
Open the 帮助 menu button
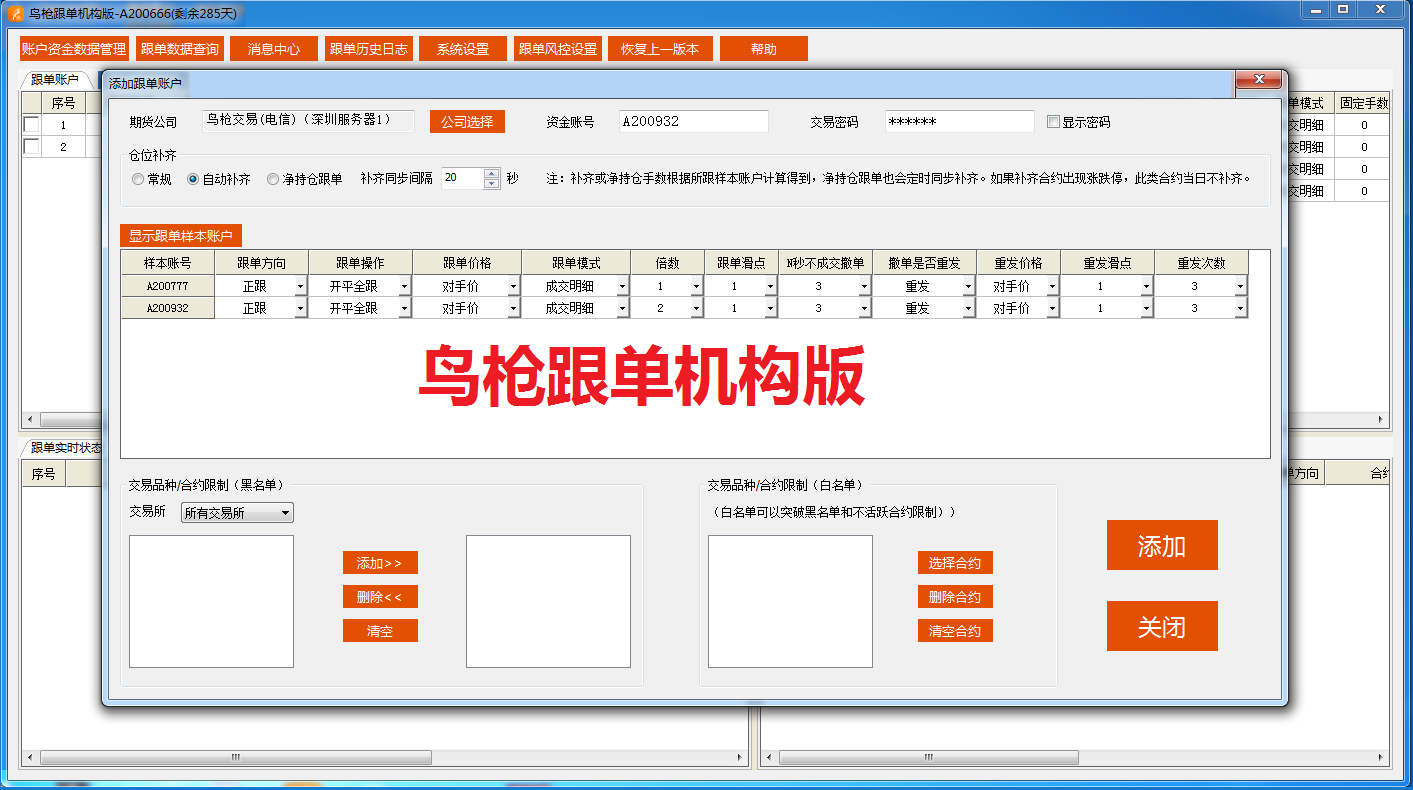tap(764, 49)
